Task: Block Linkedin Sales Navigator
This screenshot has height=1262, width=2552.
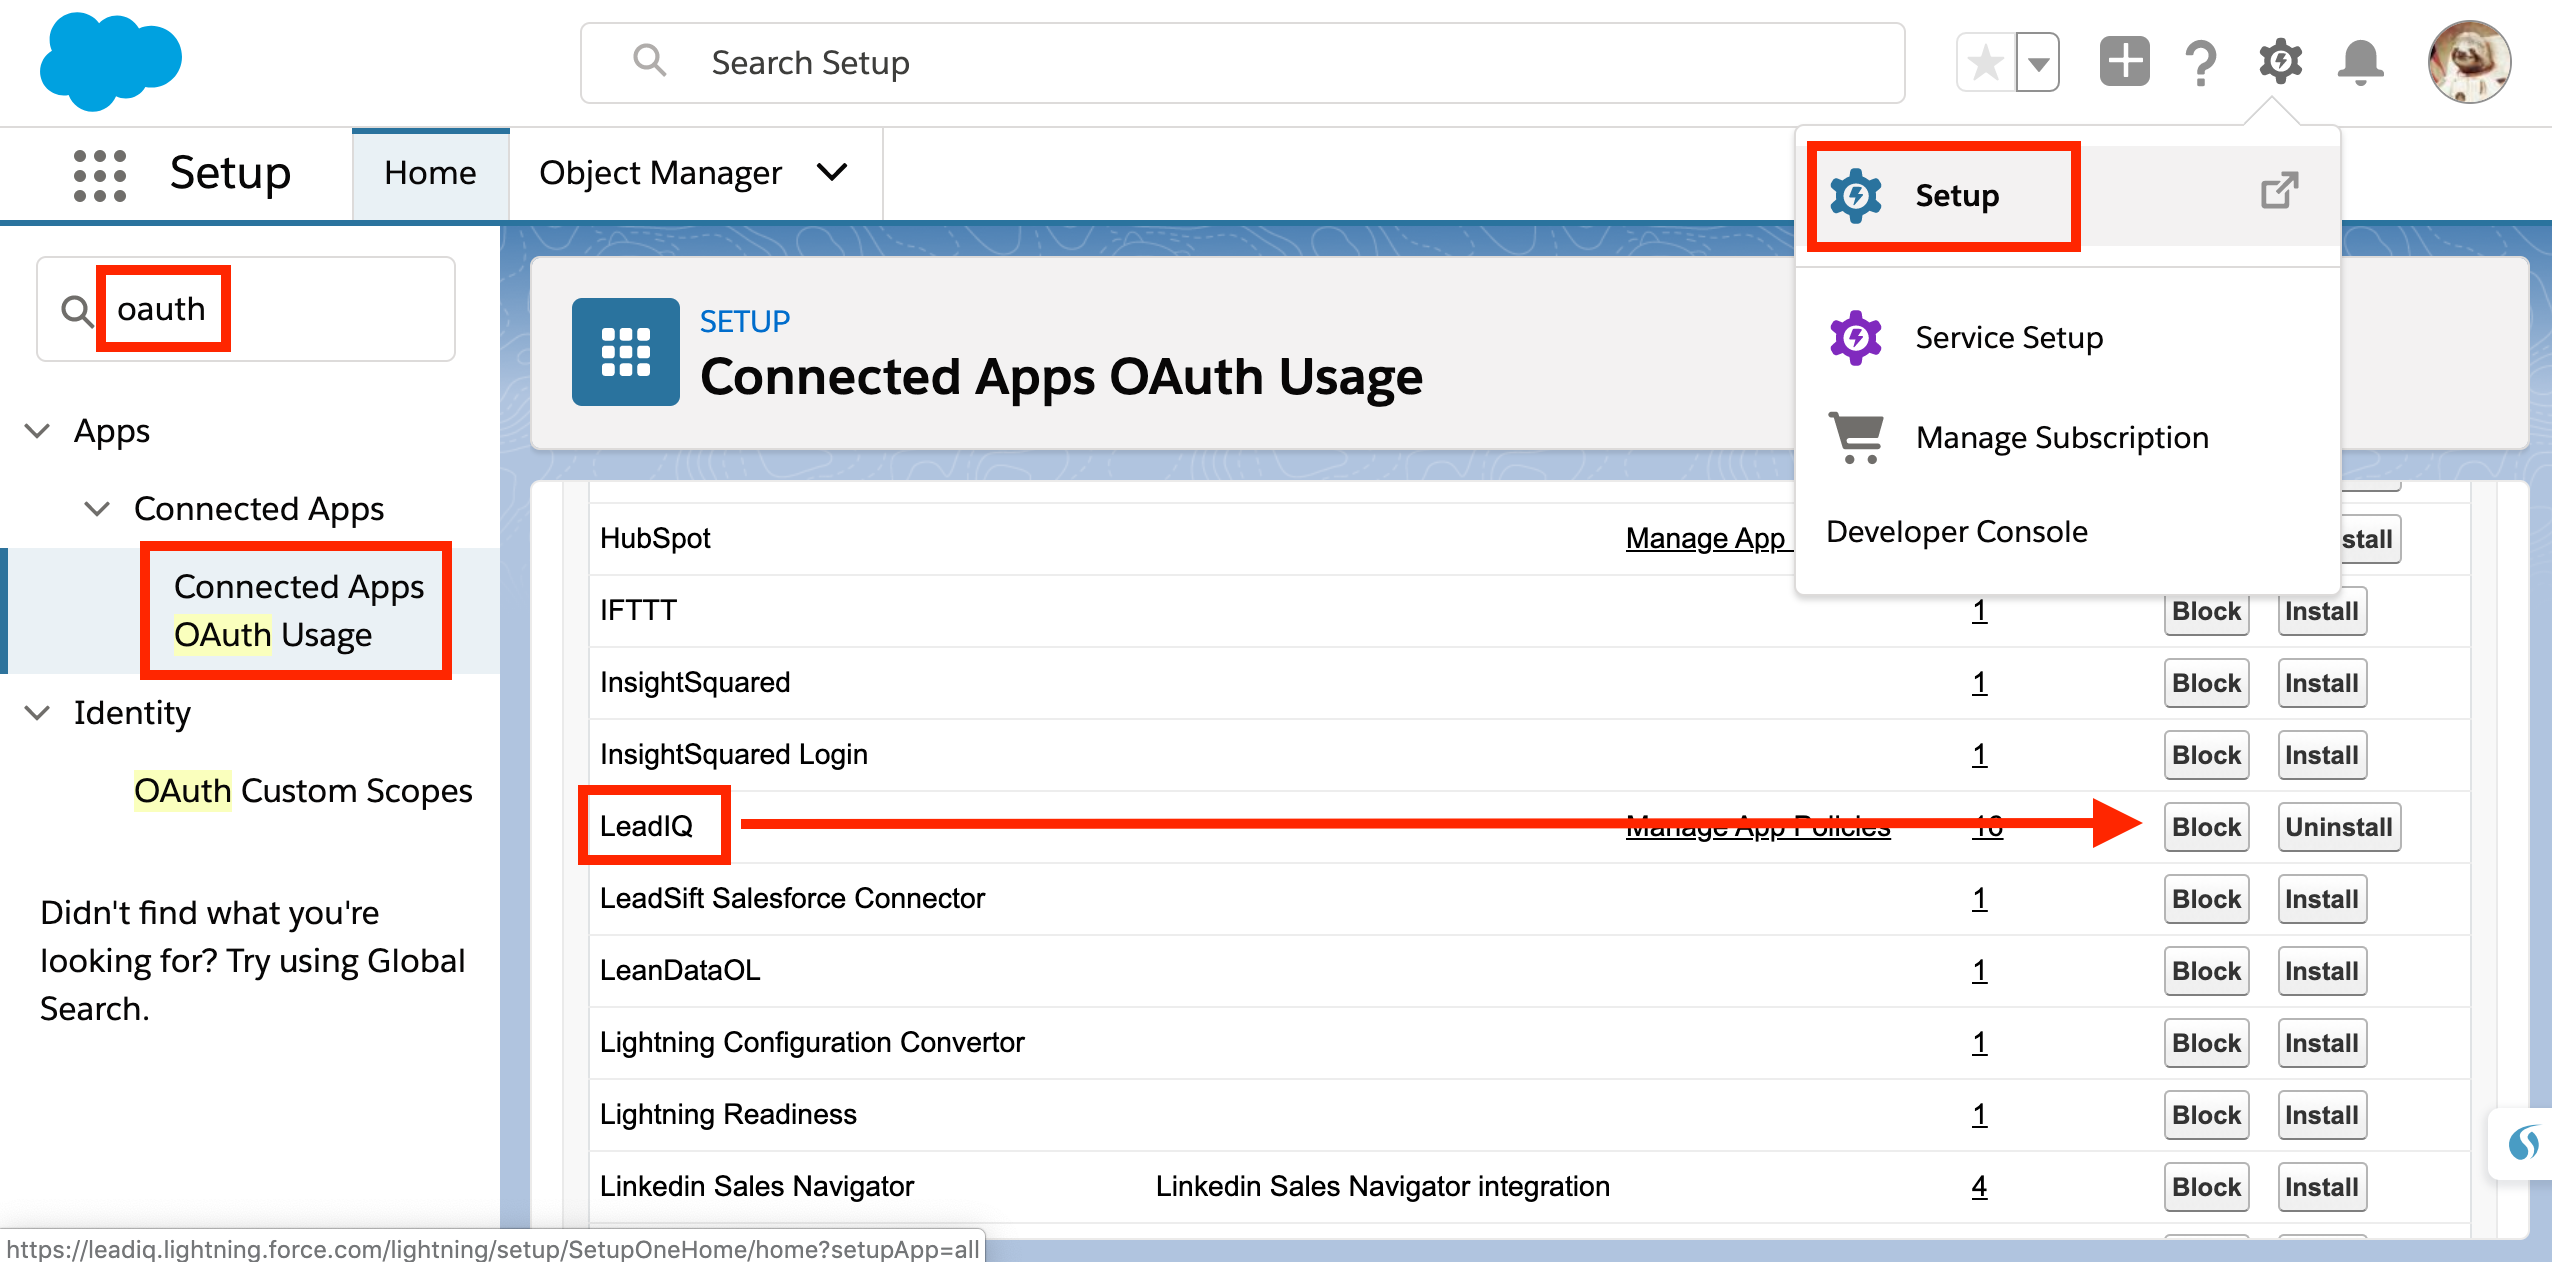Action: [2206, 1187]
